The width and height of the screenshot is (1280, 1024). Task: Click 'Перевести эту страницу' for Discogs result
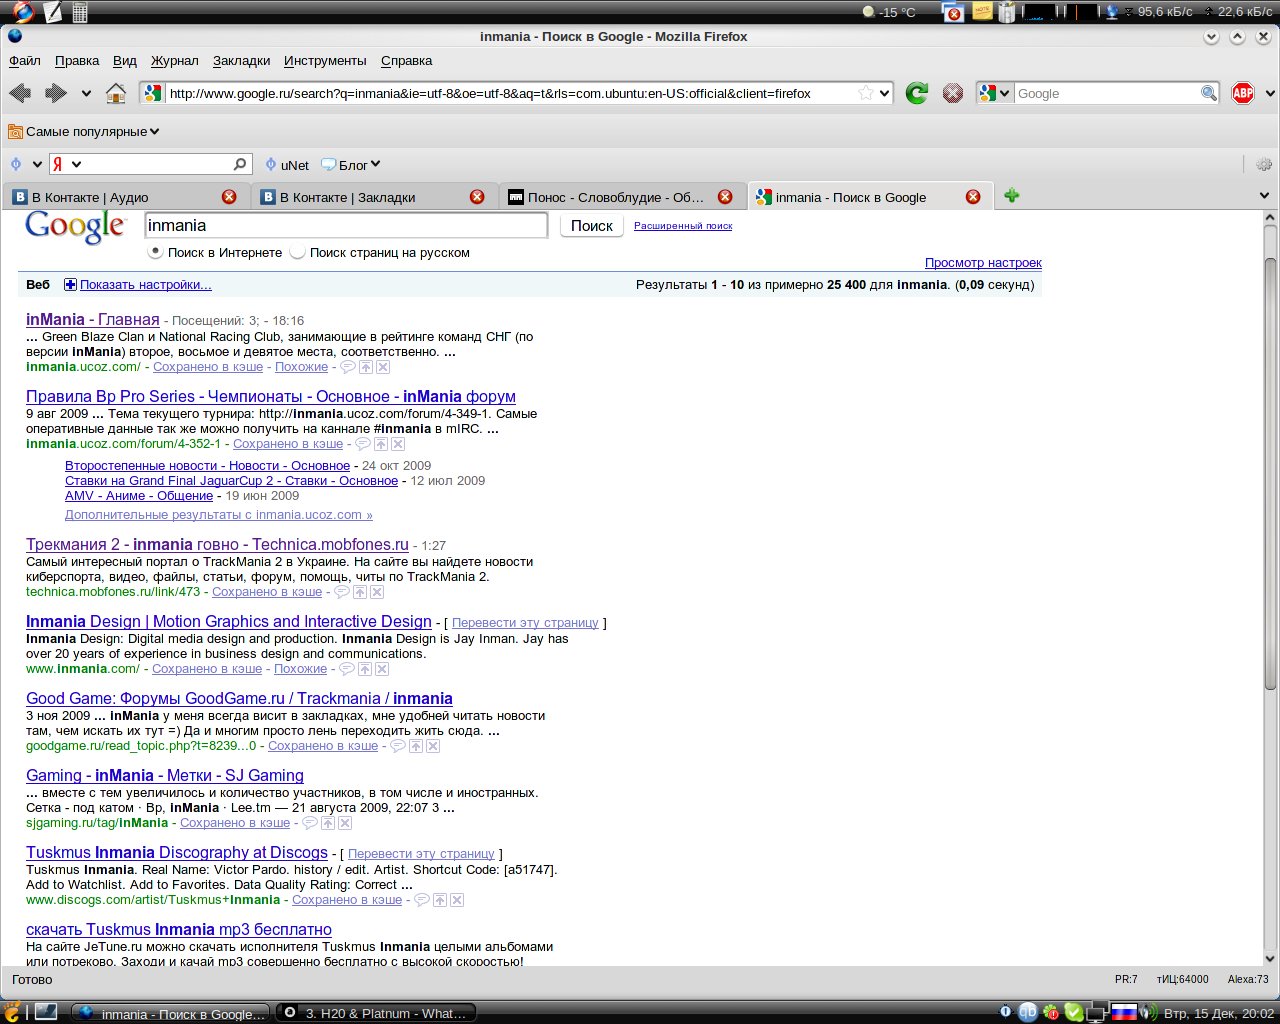(421, 854)
